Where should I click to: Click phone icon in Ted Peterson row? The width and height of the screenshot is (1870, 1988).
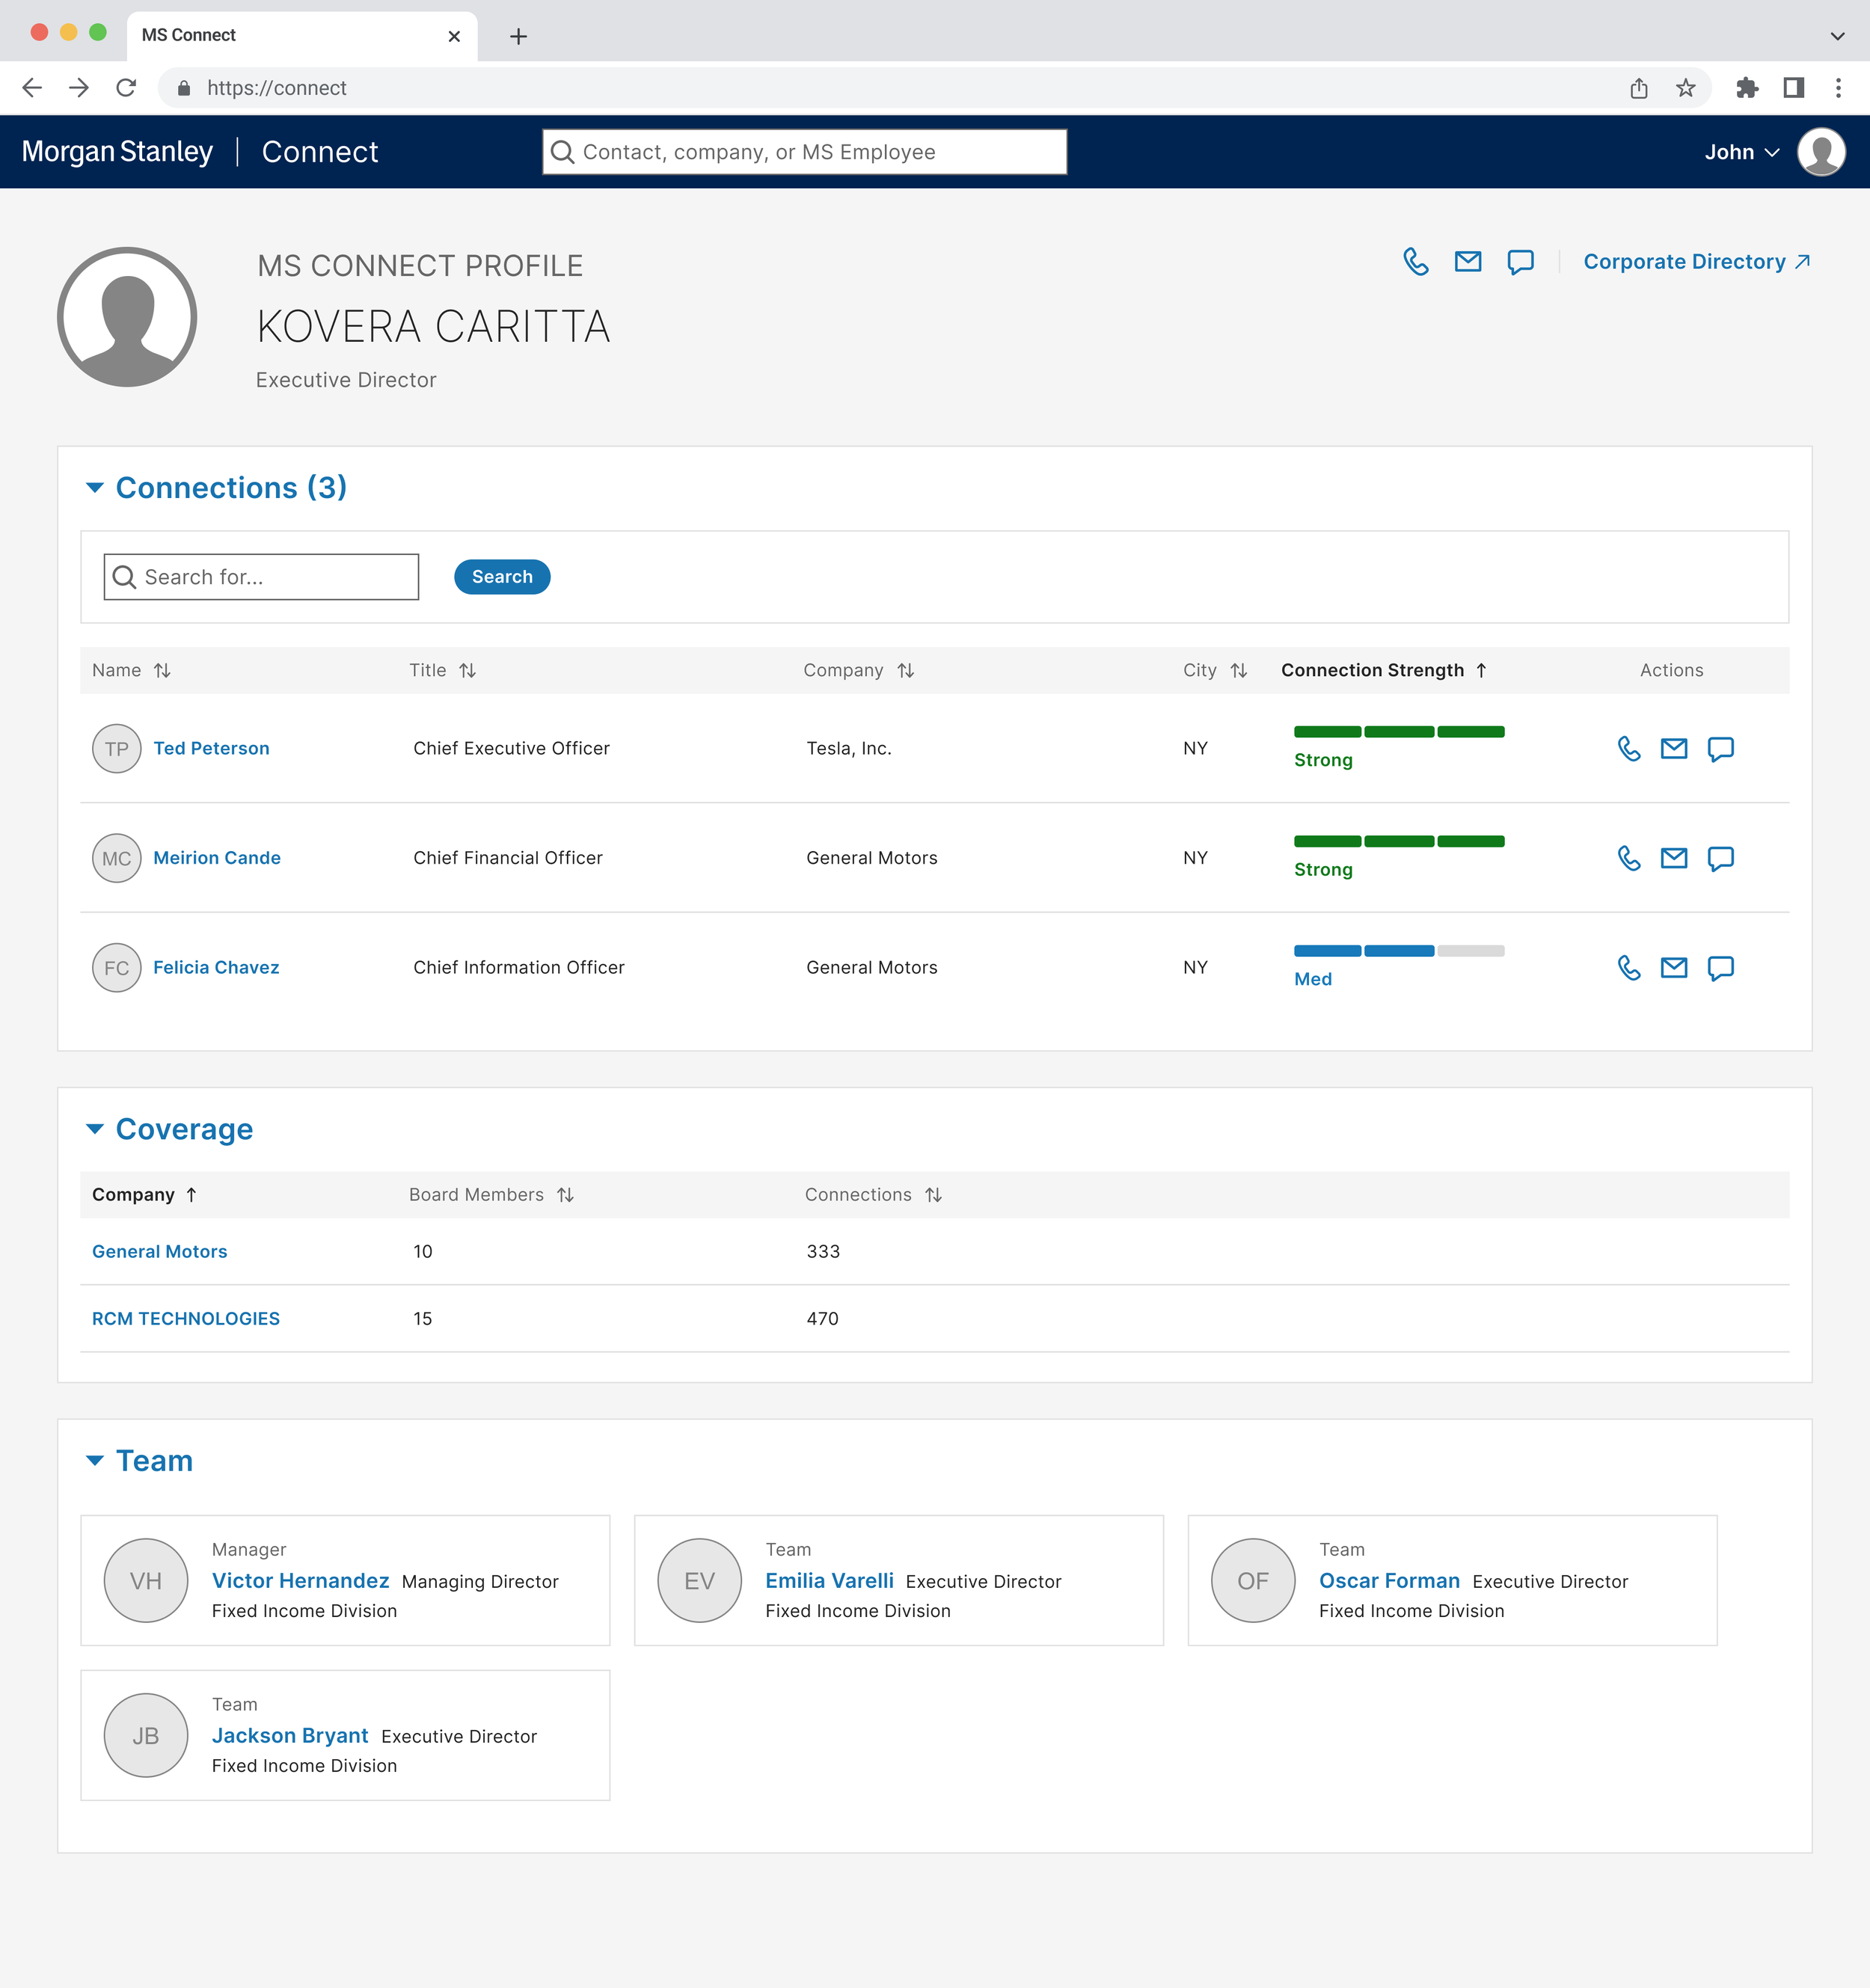(1629, 749)
